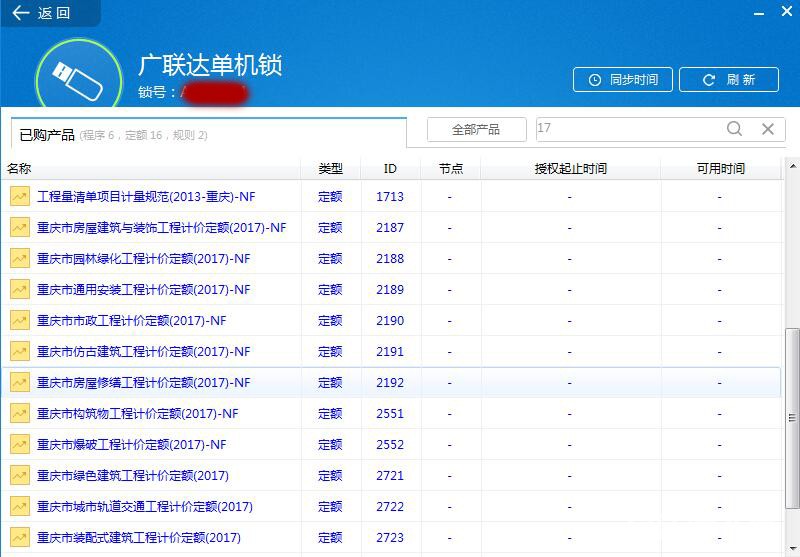Select 重庆市园林绿化工程计价定额(2017)-NF
This screenshot has height=557, width=800.
pyautogui.click(x=143, y=259)
